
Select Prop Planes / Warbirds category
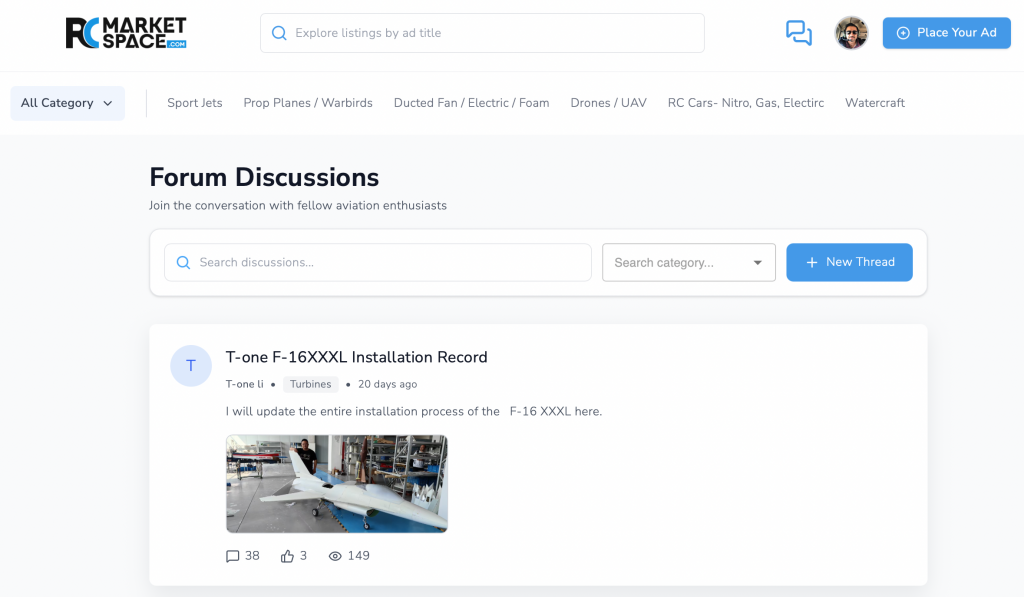308,103
